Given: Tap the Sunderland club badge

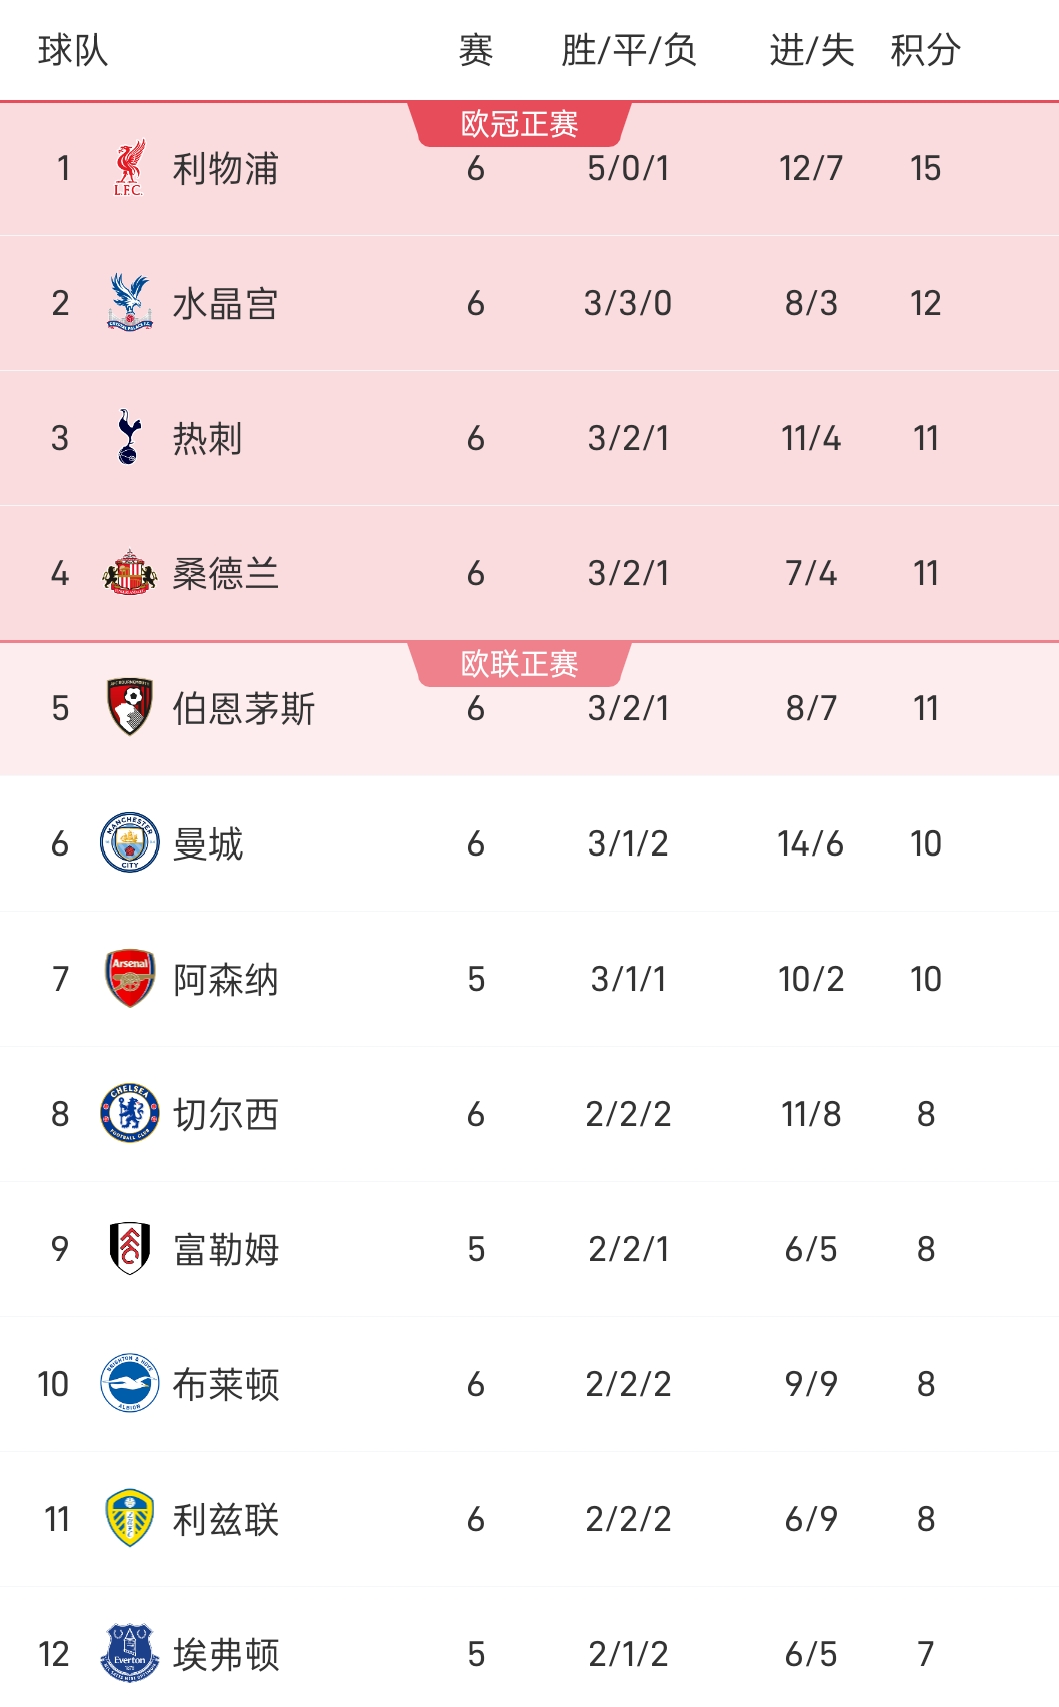Looking at the screenshot, I should point(129,572).
